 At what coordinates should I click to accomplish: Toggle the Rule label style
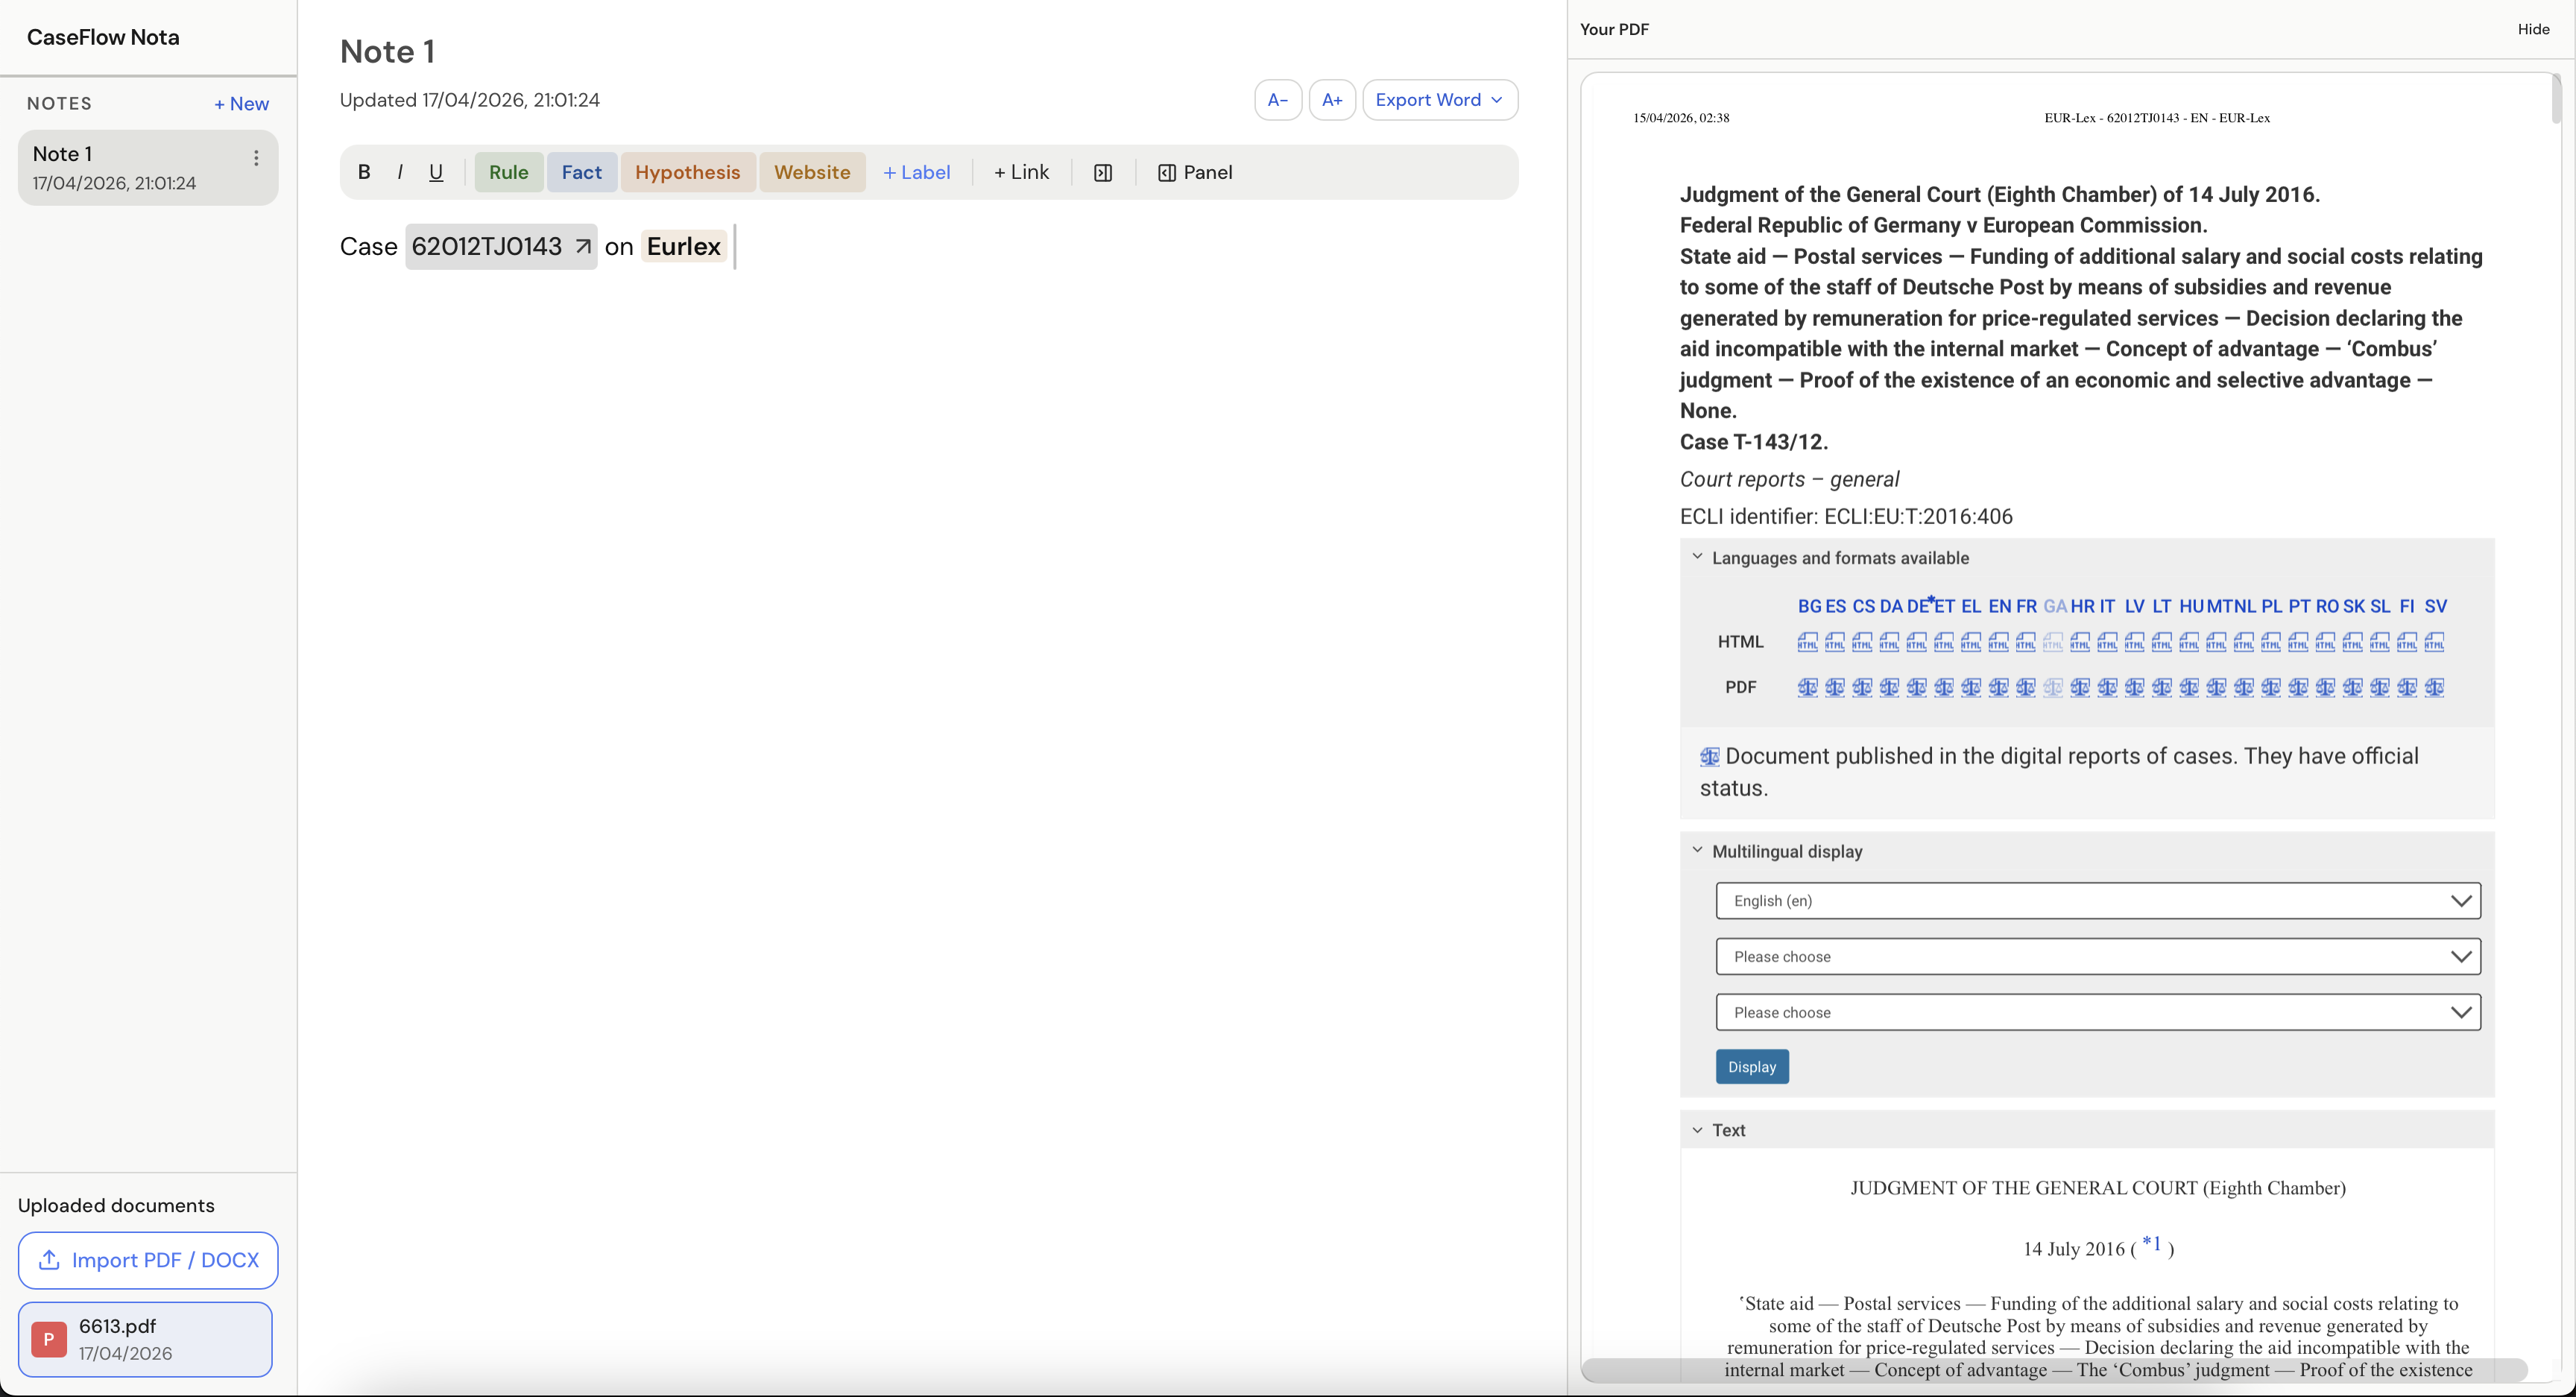(x=508, y=171)
